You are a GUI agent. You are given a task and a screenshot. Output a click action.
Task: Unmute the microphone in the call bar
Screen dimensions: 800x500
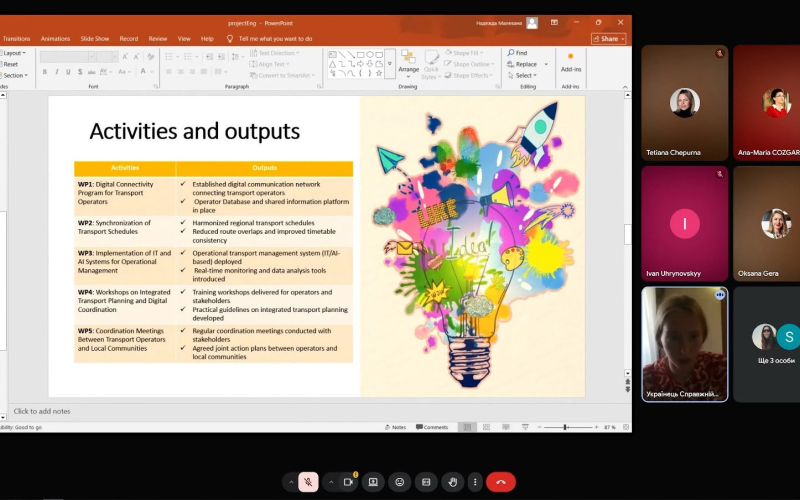tap(308, 482)
